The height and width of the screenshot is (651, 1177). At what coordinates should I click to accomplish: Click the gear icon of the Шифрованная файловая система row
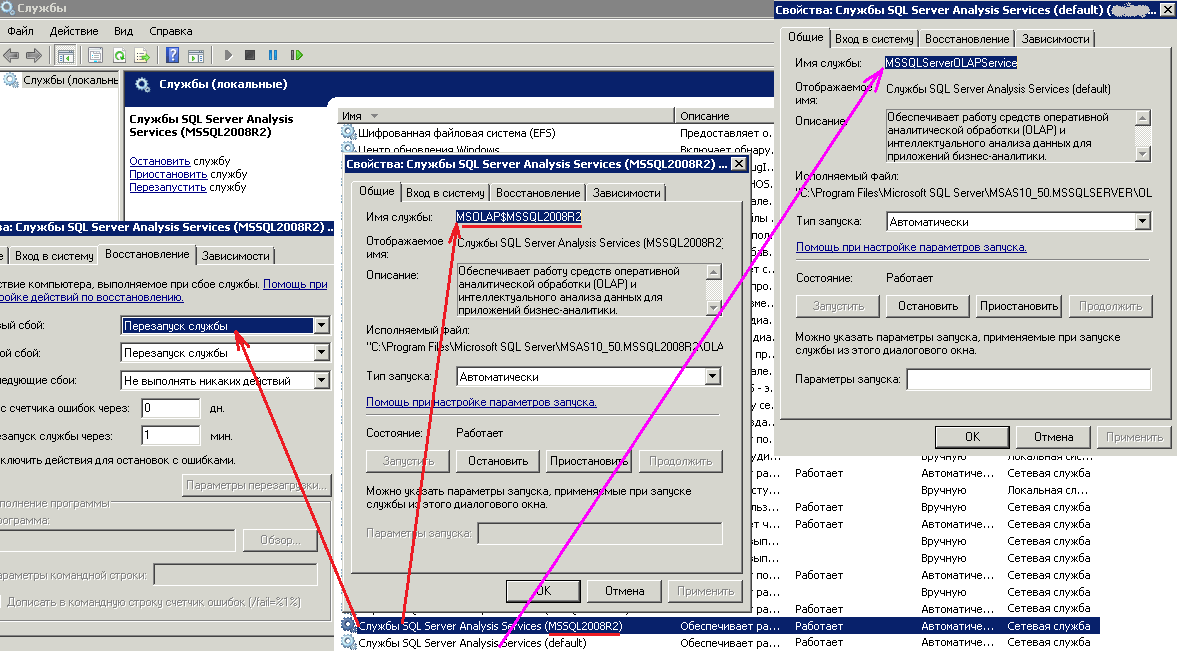pyautogui.click(x=348, y=132)
